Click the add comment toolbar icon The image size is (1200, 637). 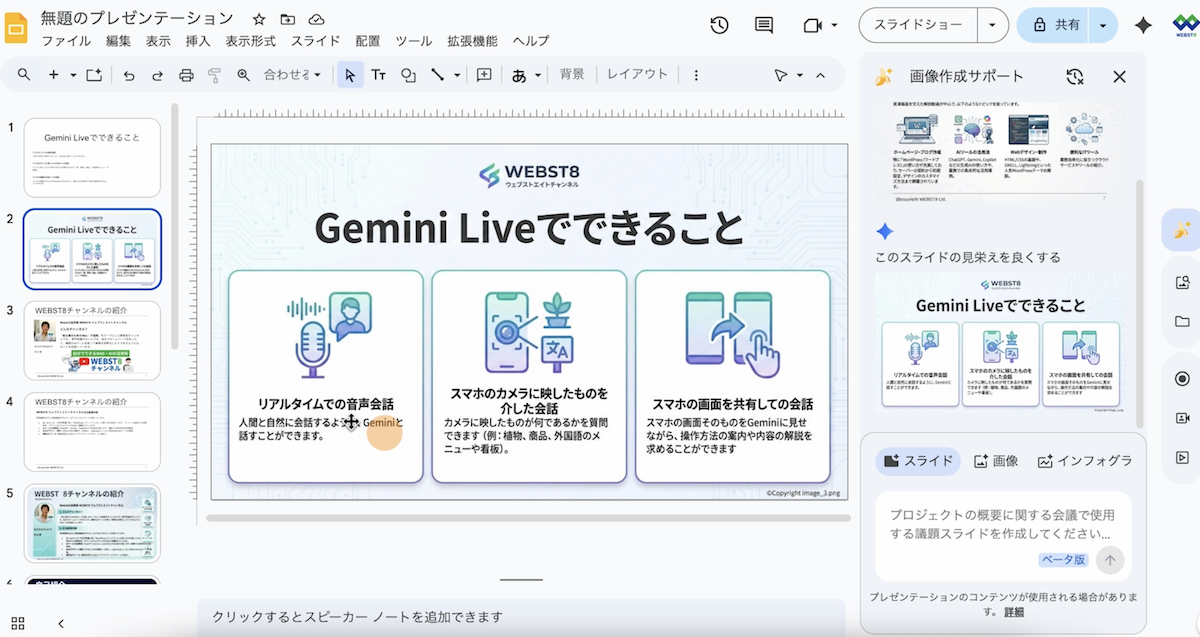pyautogui.click(x=484, y=75)
